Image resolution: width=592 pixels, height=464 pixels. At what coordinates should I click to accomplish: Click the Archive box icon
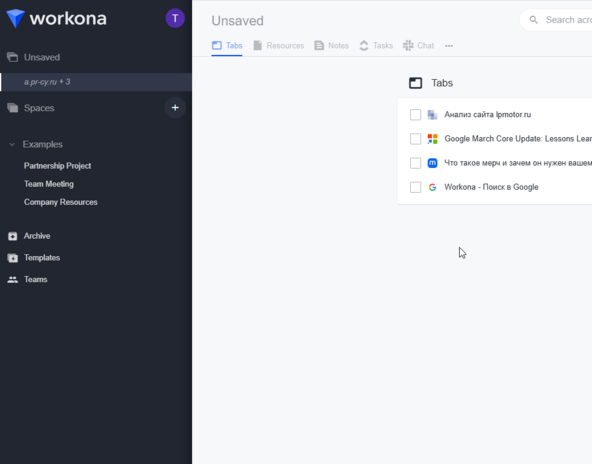[x=12, y=236]
